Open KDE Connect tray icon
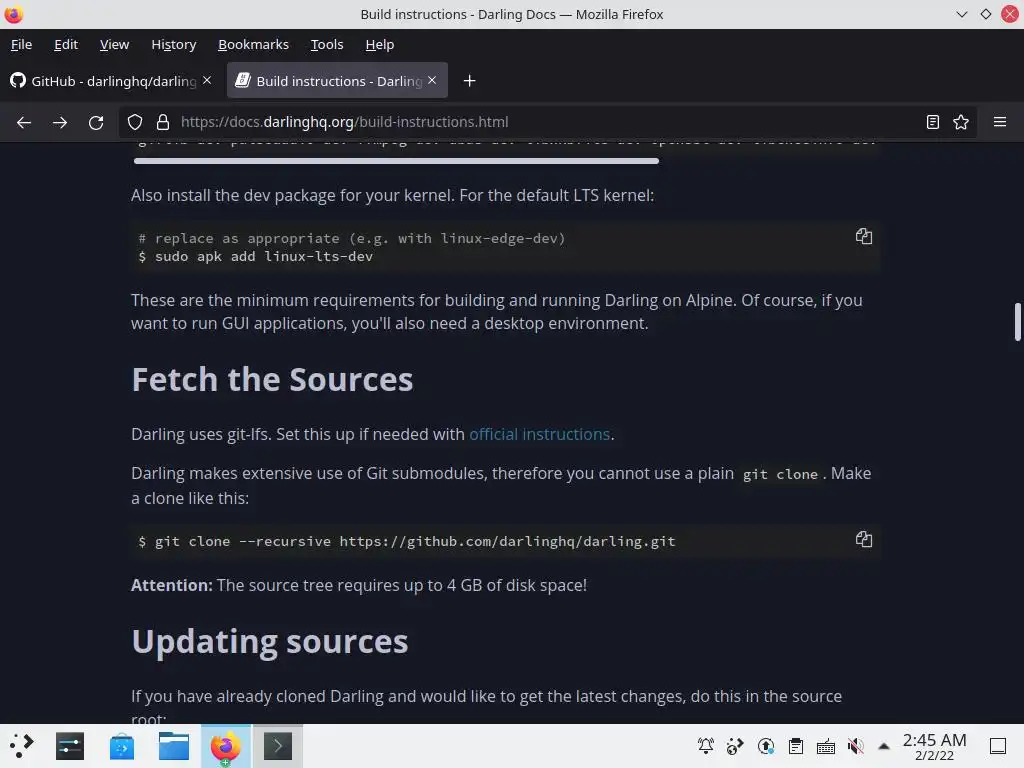 click(x=735, y=746)
